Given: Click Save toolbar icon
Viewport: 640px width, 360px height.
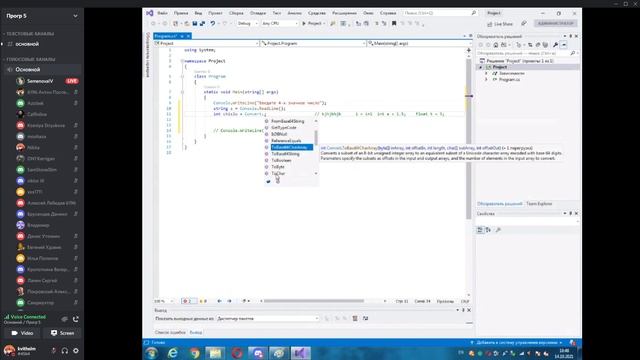Looking at the screenshot, I should 195,24.
